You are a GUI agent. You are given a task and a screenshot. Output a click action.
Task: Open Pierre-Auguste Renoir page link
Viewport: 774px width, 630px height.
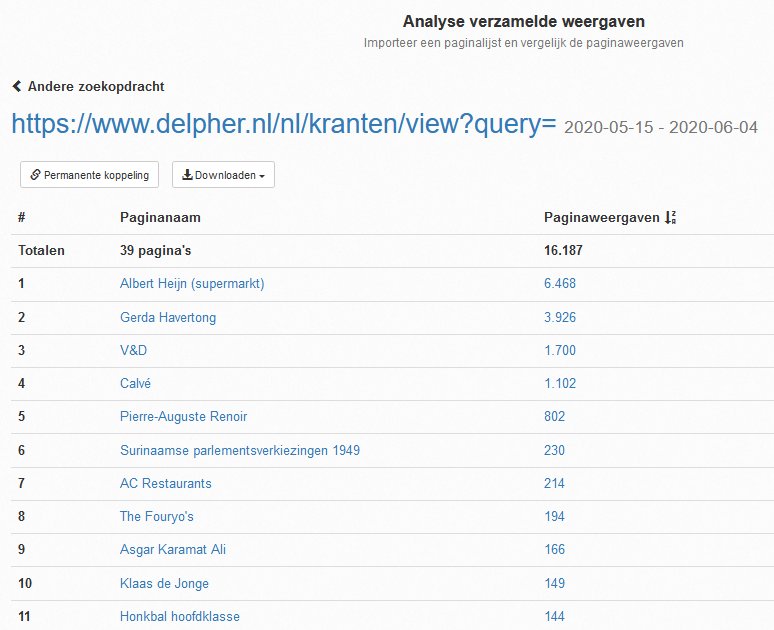(x=183, y=417)
